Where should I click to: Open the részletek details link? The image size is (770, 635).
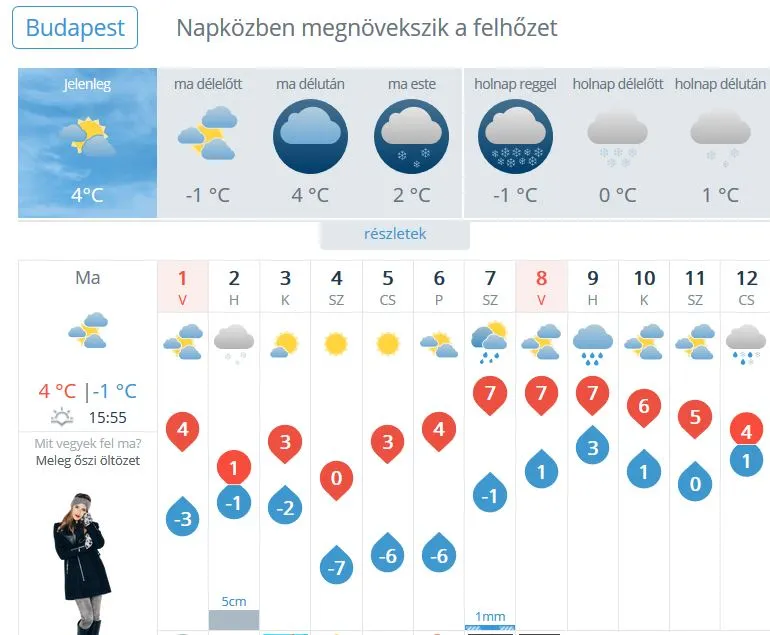pos(395,235)
